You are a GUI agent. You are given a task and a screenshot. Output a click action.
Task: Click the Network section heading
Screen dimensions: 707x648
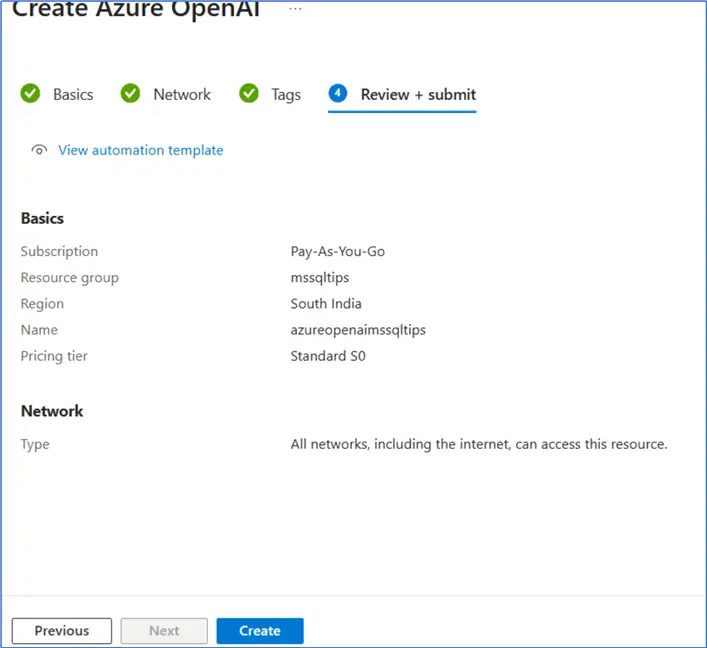tap(52, 411)
